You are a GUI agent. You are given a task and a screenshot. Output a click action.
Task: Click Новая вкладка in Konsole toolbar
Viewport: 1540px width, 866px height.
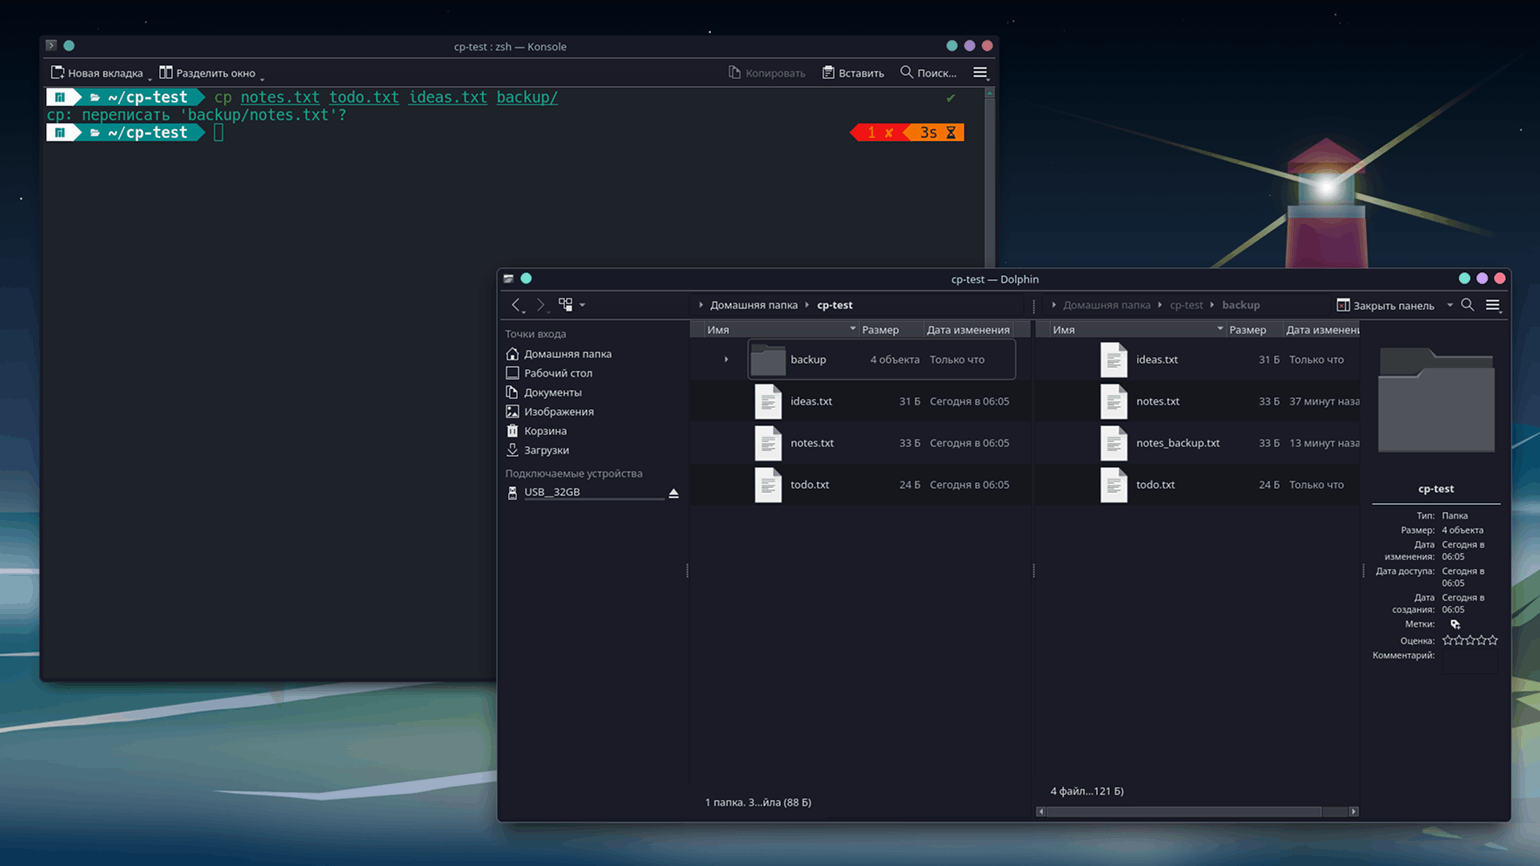pos(97,73)
